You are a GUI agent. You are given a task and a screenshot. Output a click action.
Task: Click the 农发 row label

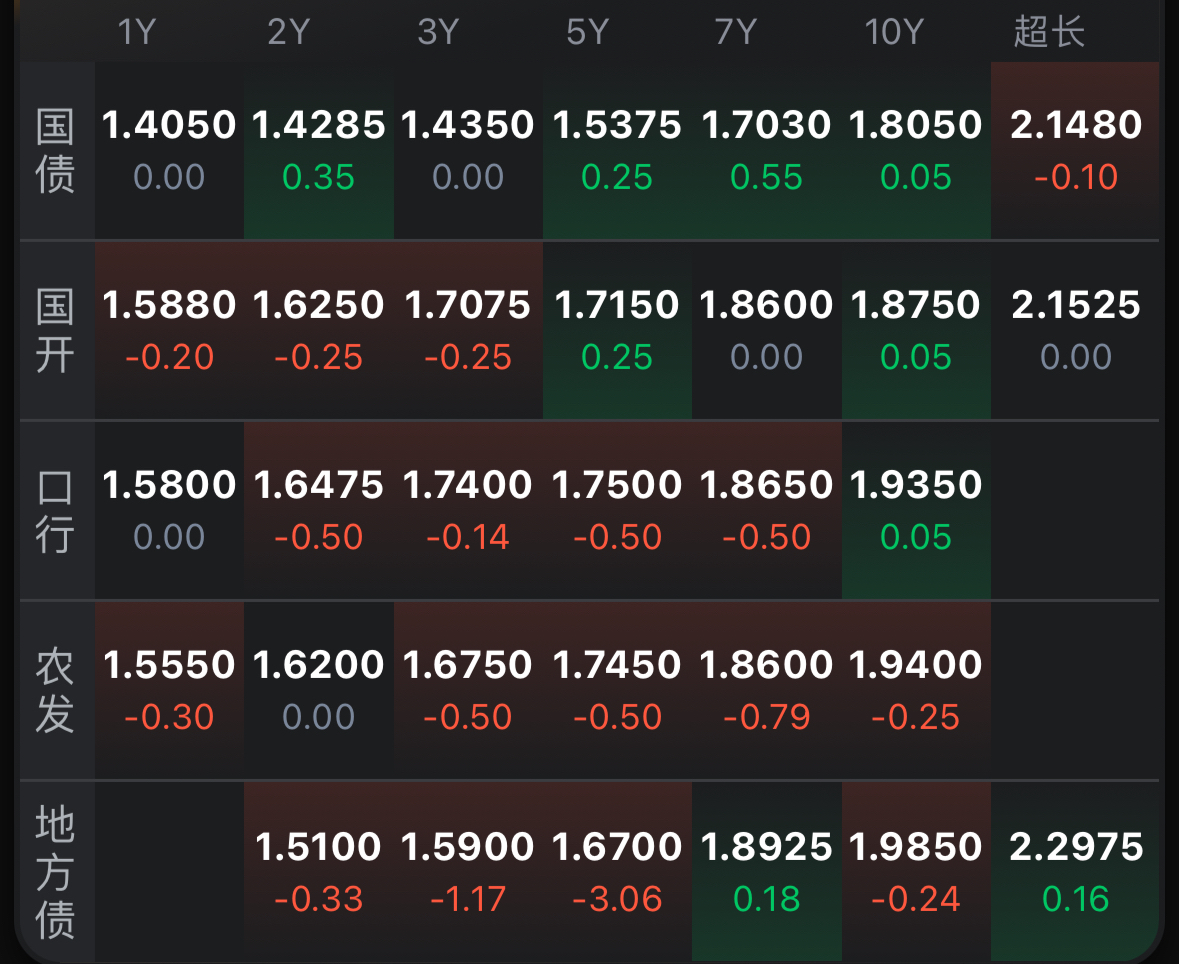(55, 691)
